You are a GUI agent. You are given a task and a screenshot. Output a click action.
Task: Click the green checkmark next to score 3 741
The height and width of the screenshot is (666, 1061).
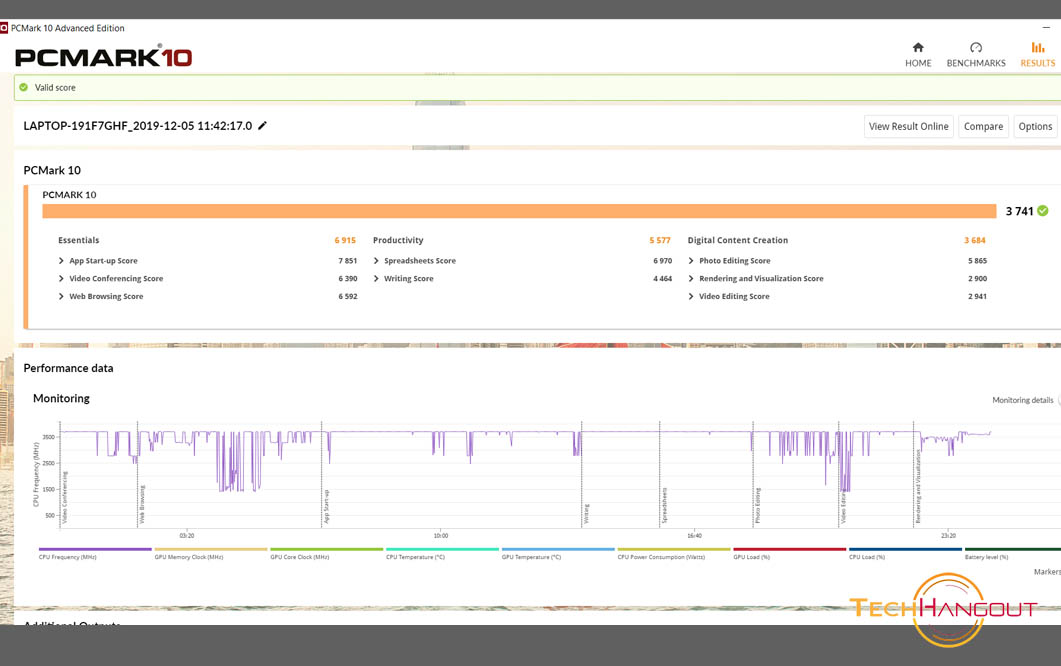pos(1043,210)
